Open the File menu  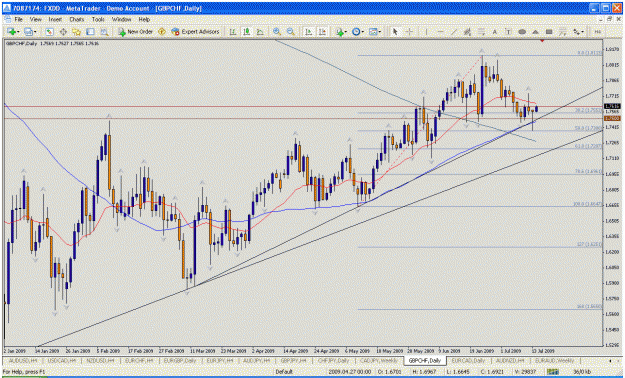(19, 19)
